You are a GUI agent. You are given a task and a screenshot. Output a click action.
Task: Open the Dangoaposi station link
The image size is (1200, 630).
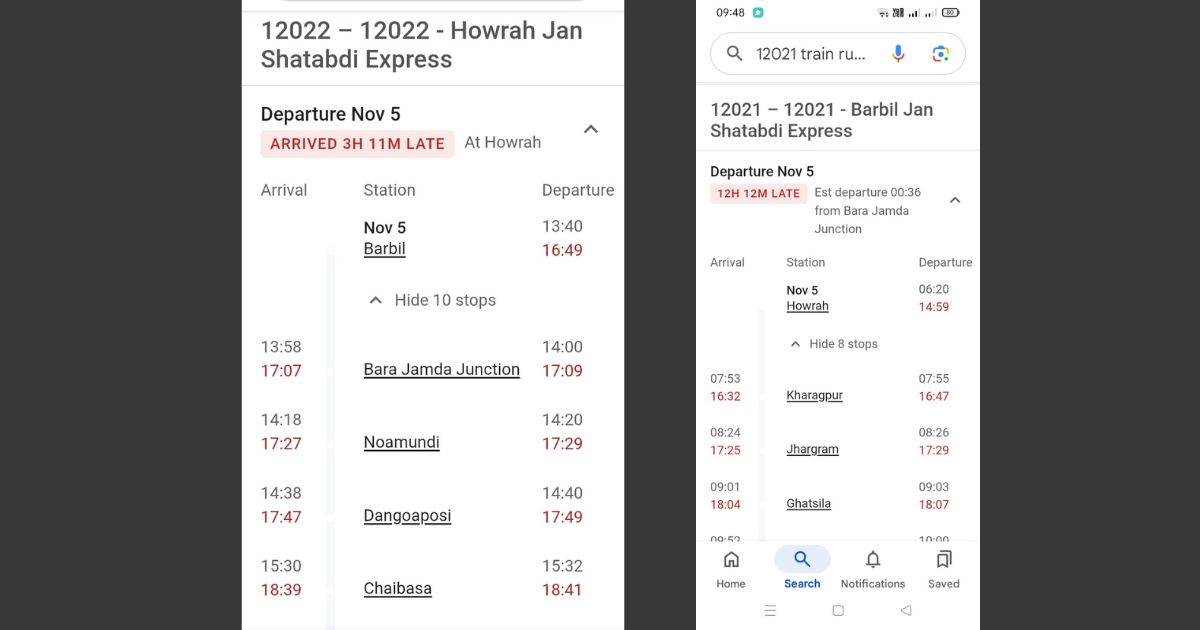[x=407, y=516]
